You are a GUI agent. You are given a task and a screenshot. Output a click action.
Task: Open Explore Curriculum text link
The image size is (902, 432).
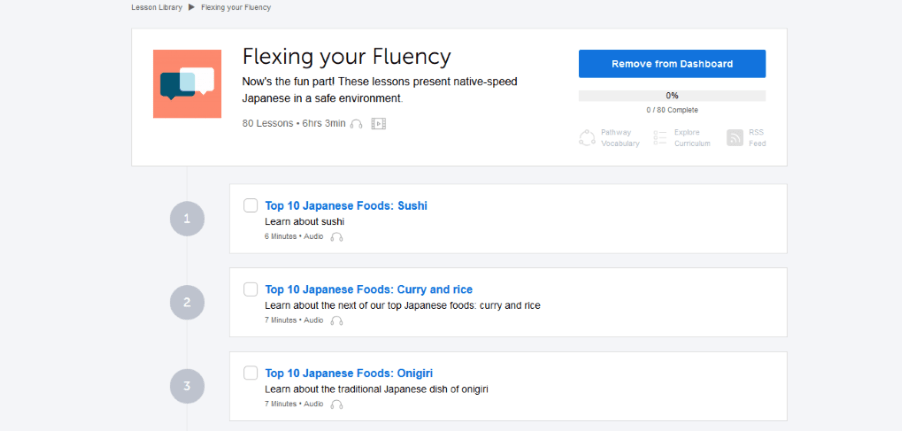(x=693, y=138)
